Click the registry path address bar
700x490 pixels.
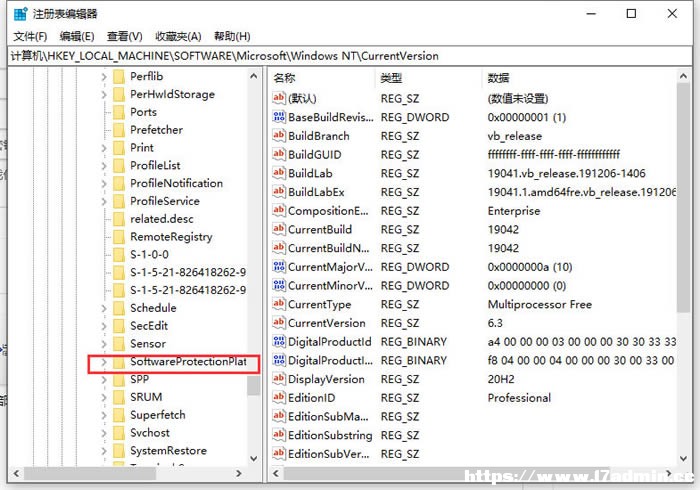click(350, 56)
